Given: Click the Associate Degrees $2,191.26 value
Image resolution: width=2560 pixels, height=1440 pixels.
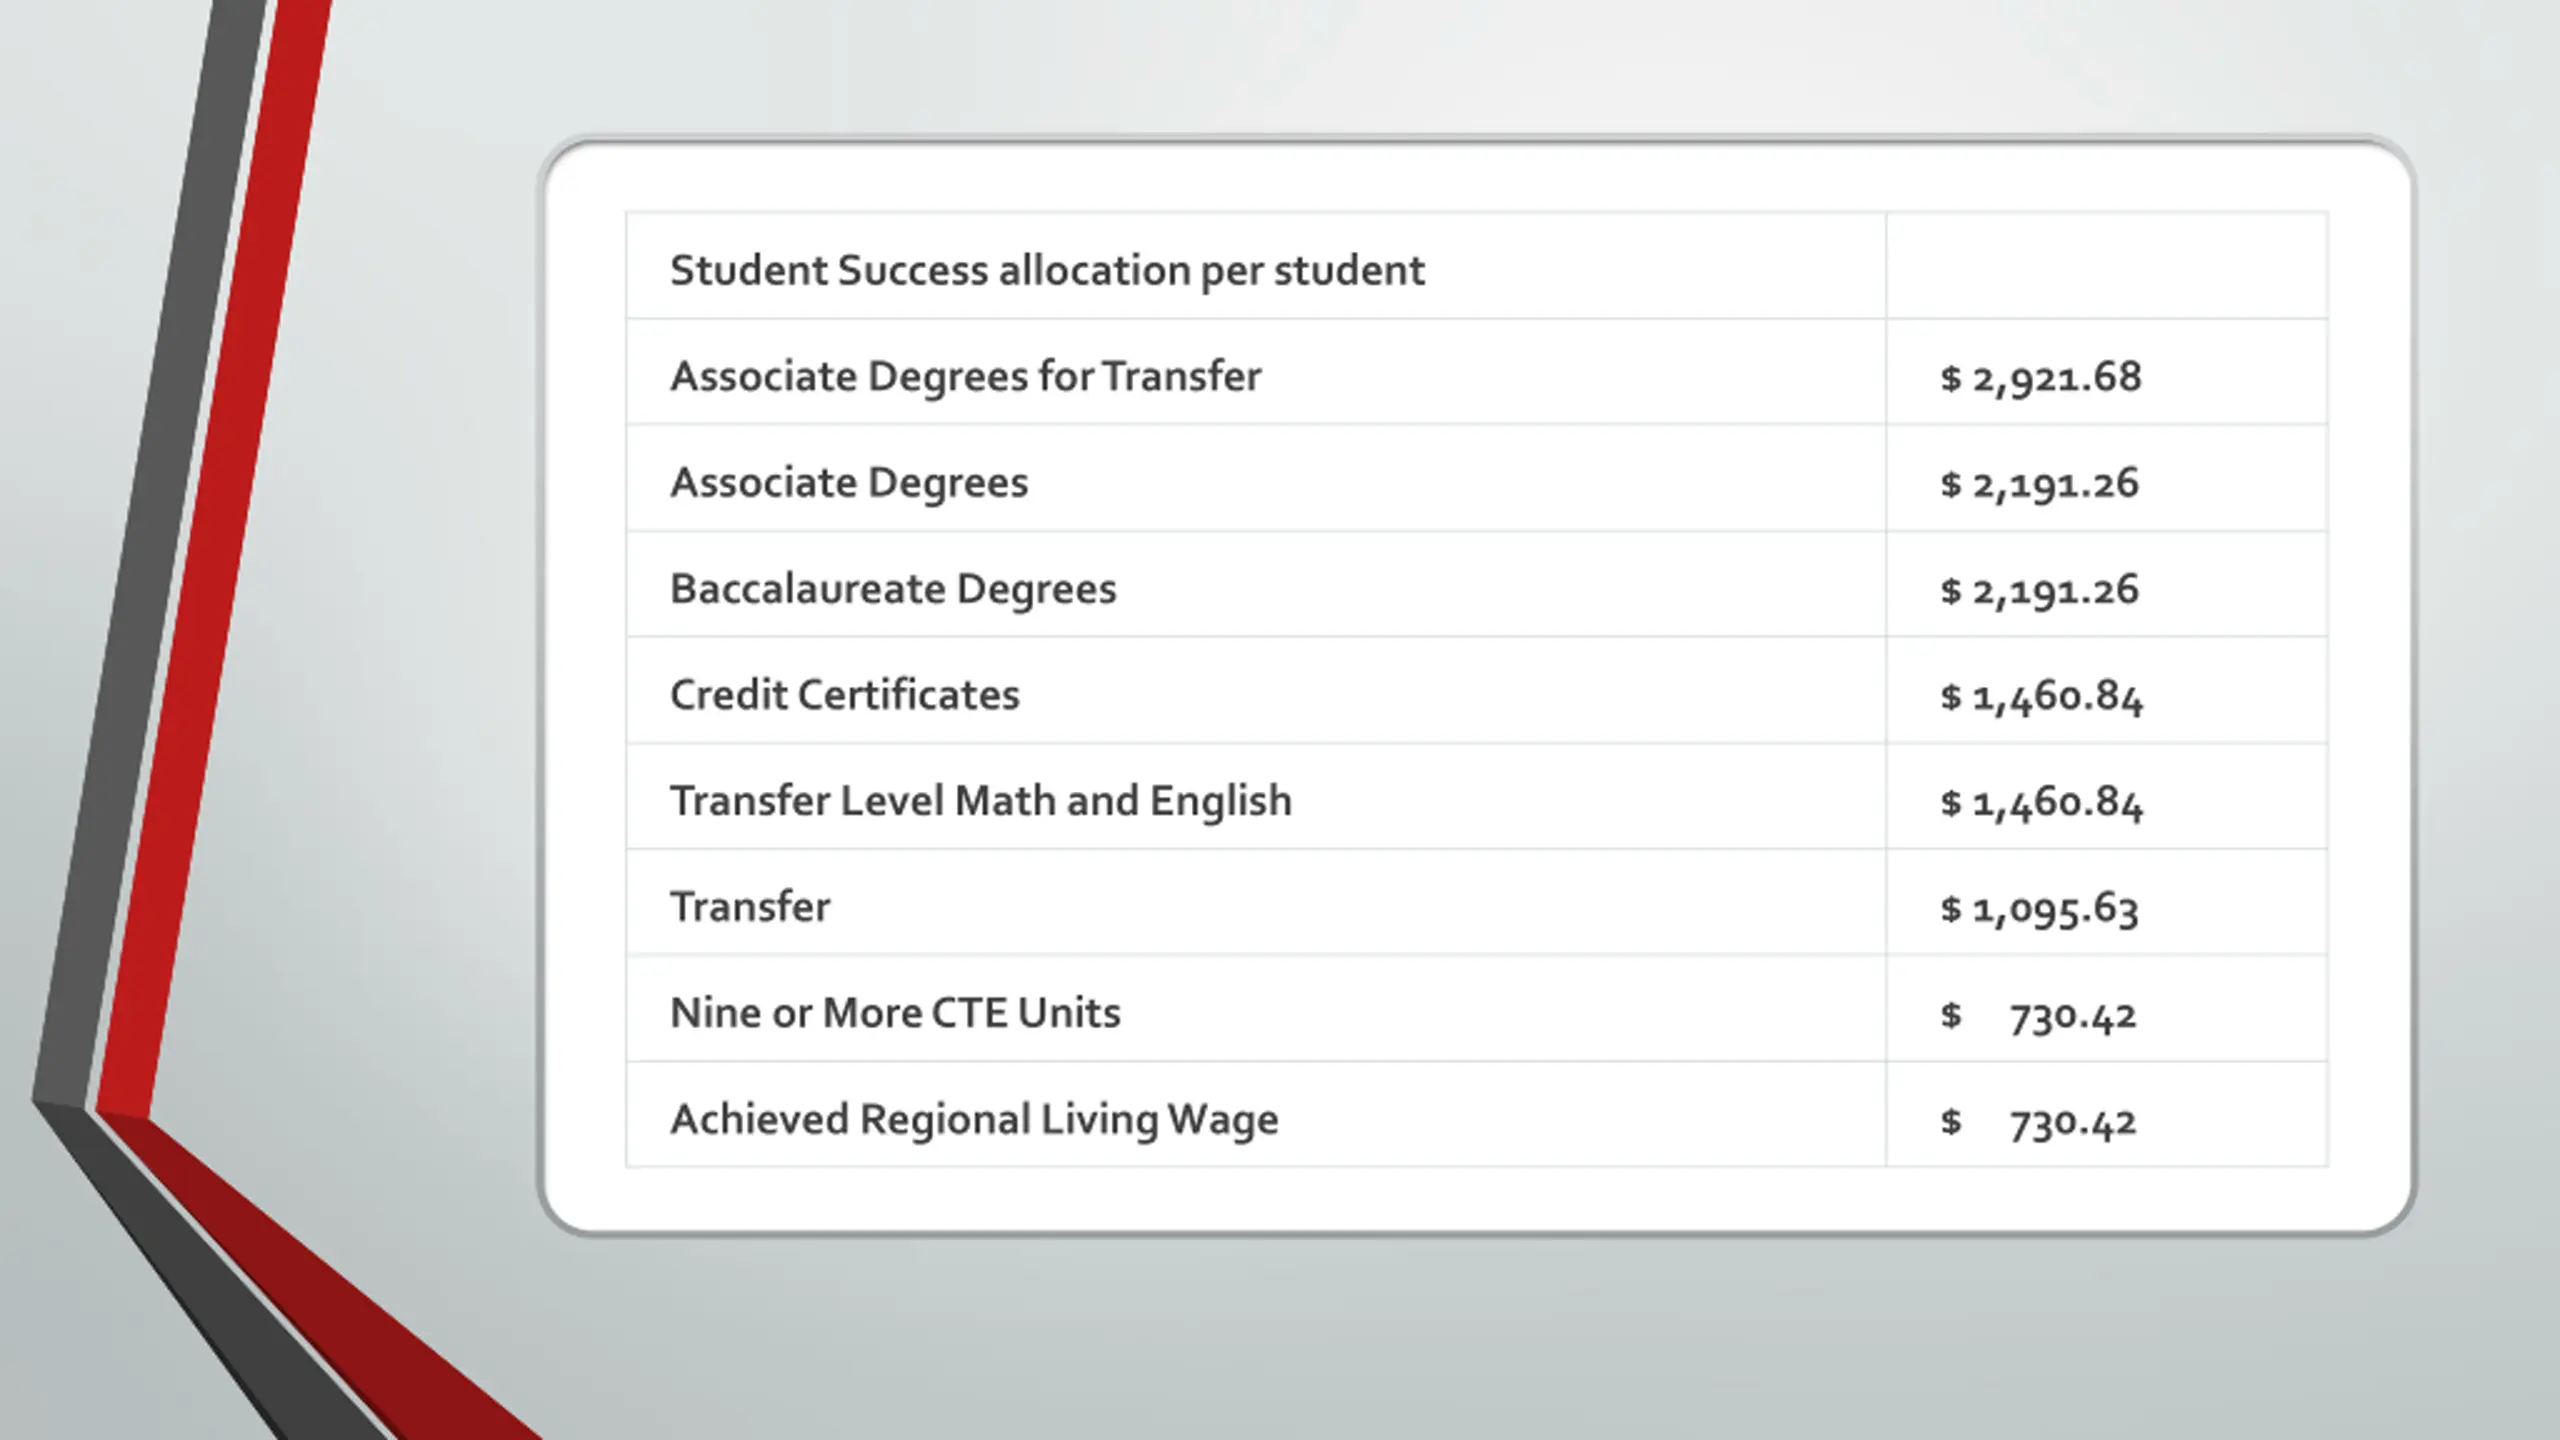Looking at the screenshot, I should [x=2040, y=483].
